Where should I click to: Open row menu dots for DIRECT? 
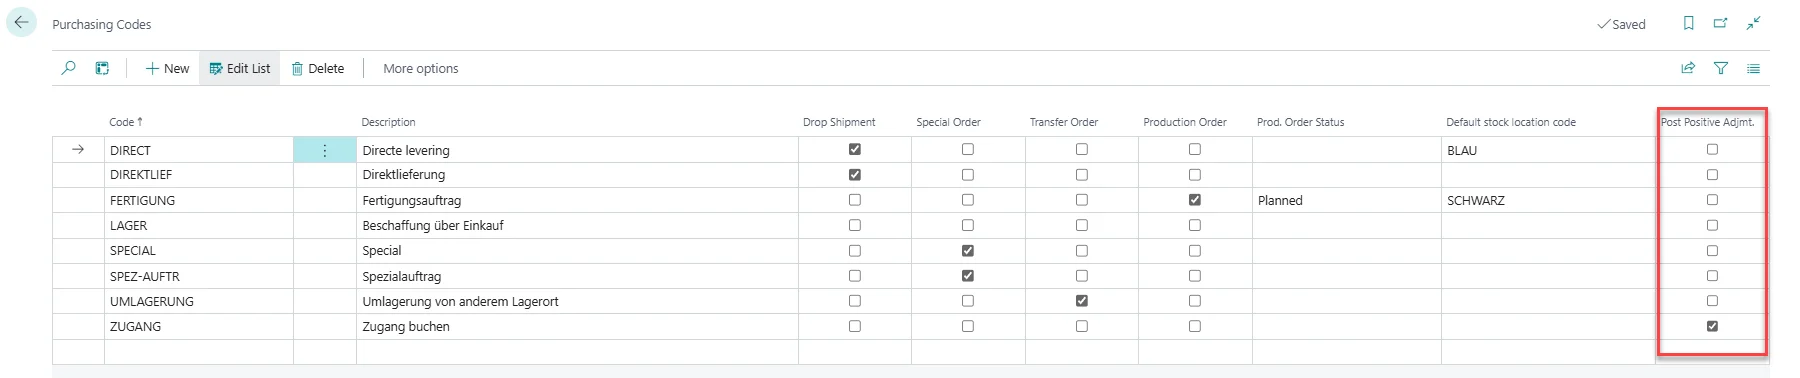click(x=325, y=150)
